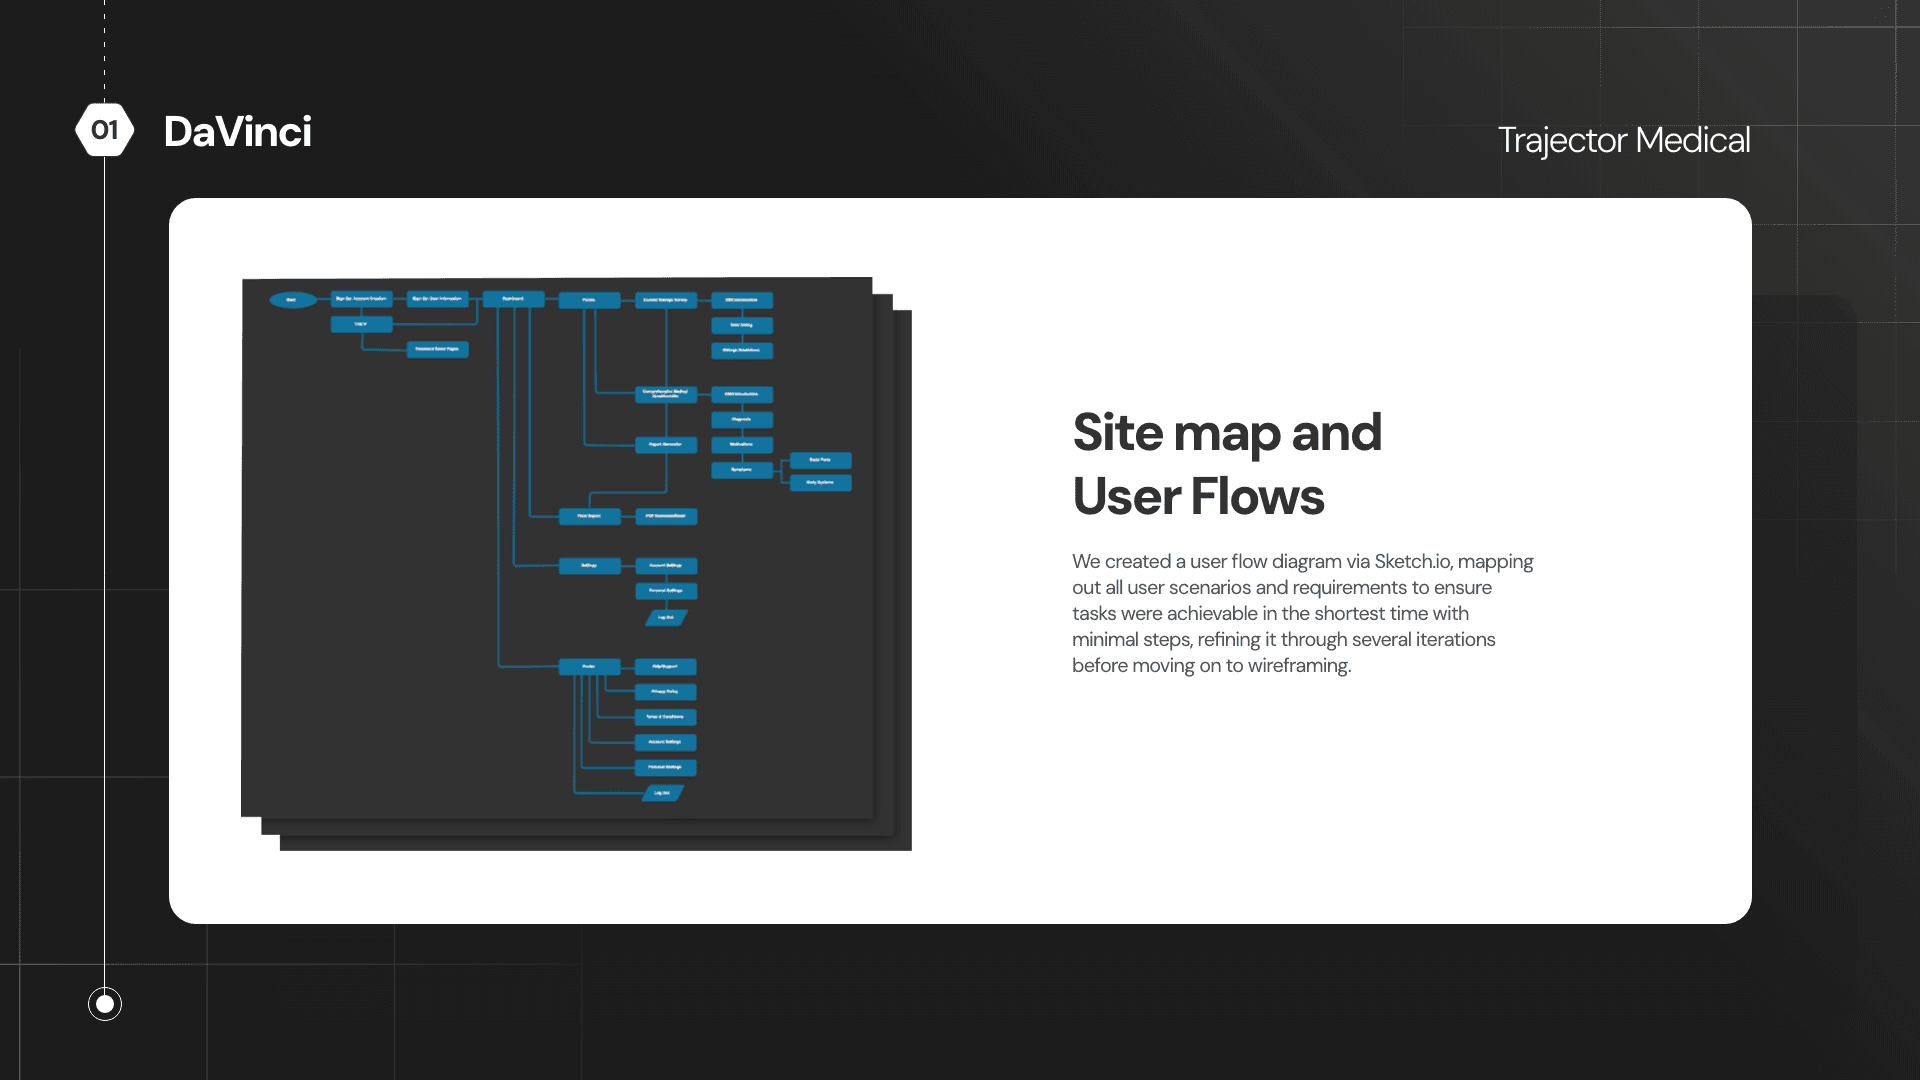
Task: Select the Dashboard node in the site map
Action: point(513,298)
